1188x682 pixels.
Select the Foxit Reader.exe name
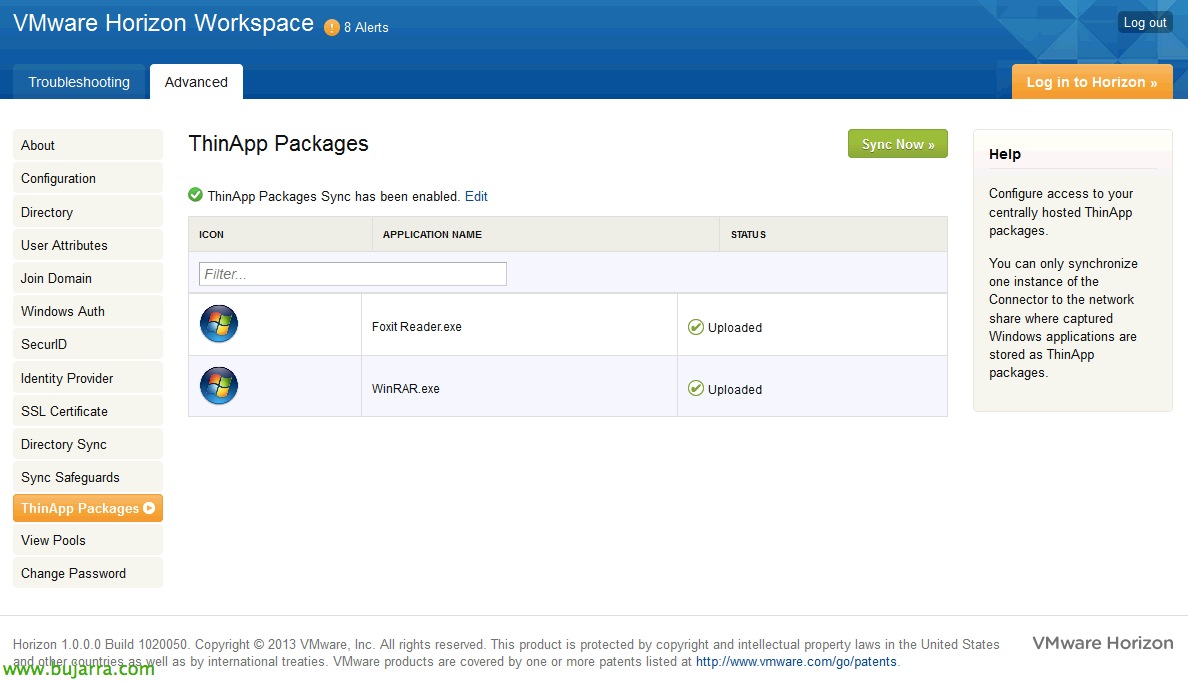(417, 327)
